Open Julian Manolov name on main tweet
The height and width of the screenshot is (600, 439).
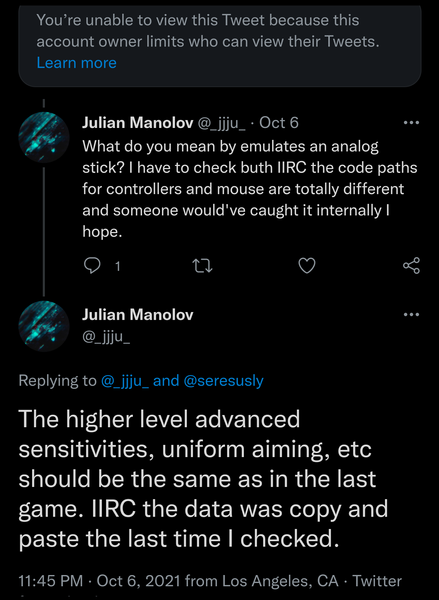pyautogui.click(x=138, y=315)
